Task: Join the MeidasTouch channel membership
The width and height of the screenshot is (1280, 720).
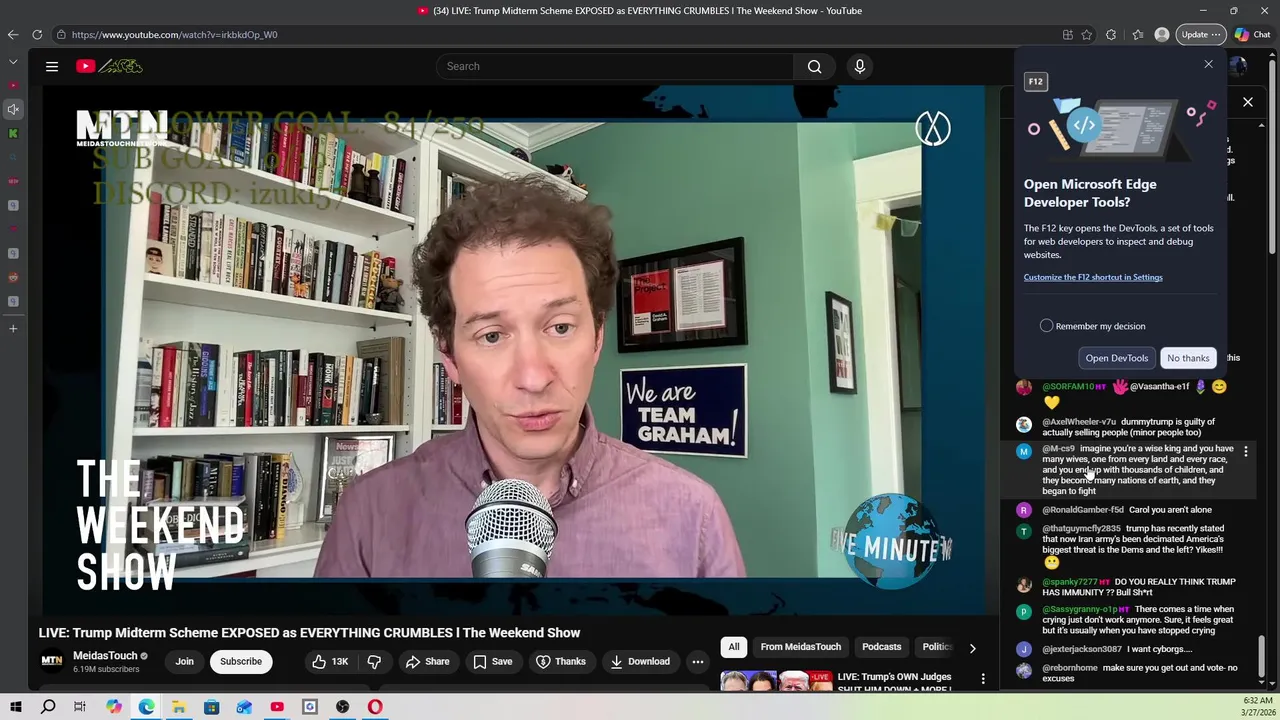Action: [185, 661]
